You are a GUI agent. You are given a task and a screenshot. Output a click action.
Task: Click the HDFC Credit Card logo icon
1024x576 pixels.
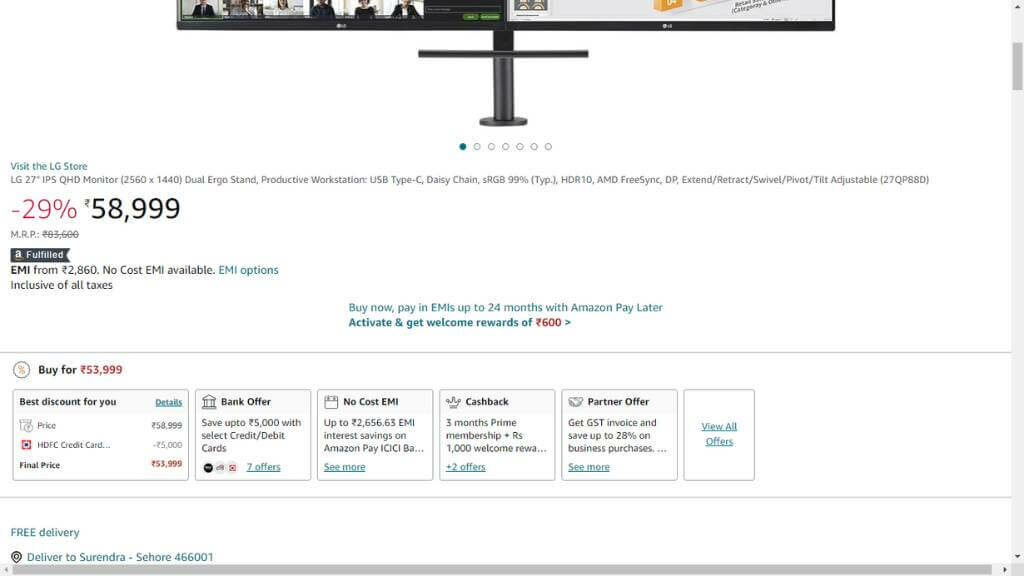click(26, 445)
